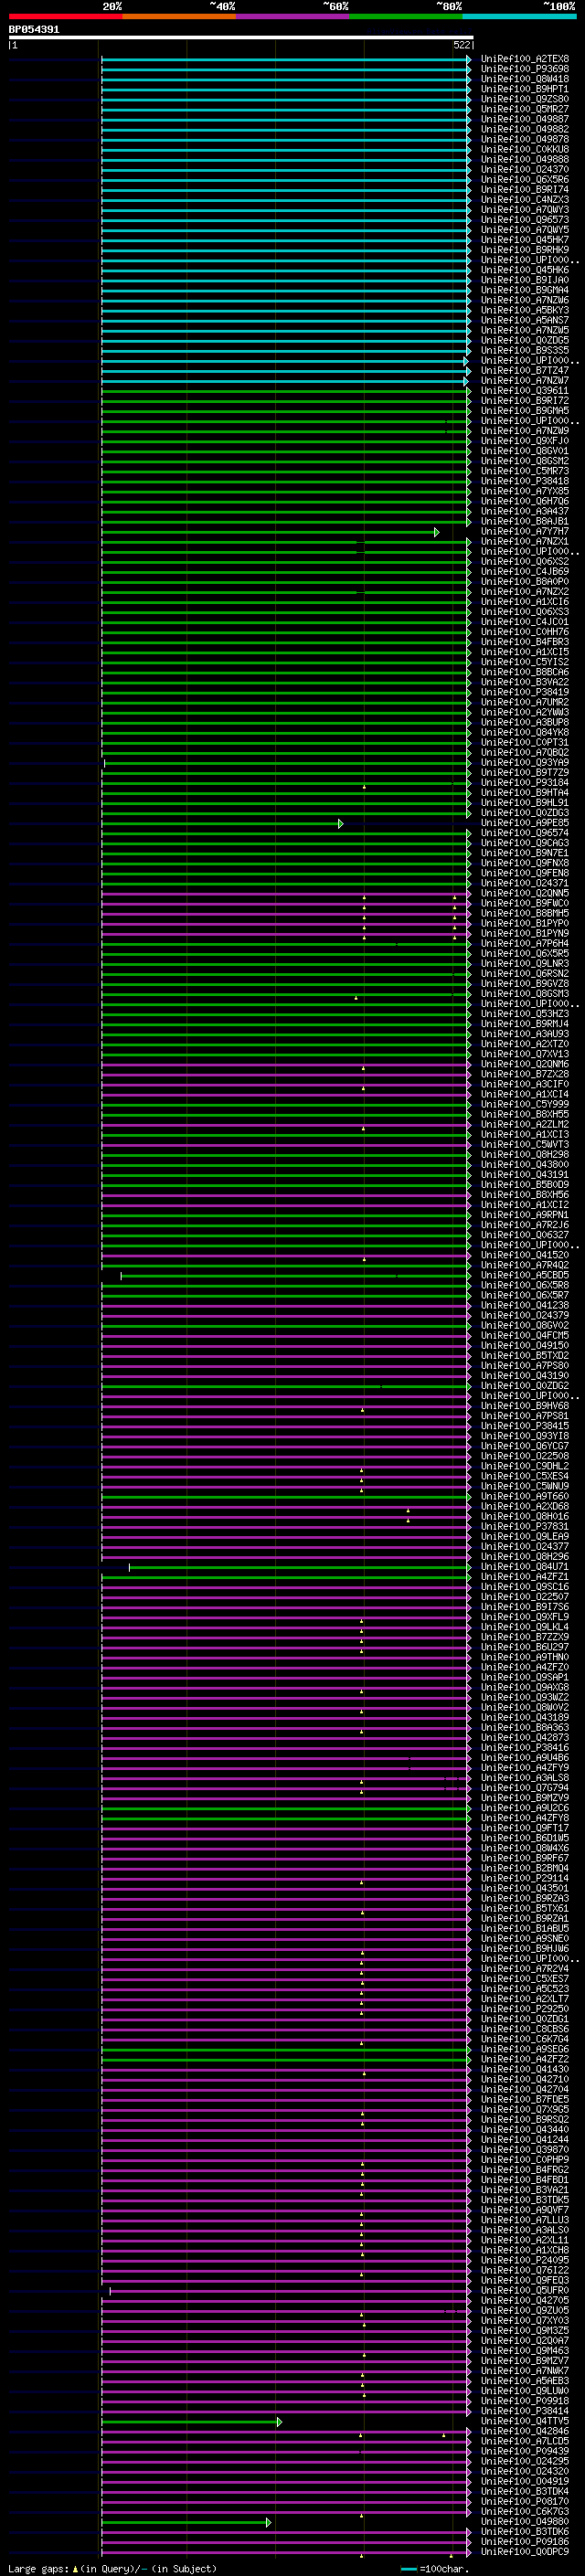The width and height of the screenshot is (585, 2576).
Task: Select the UniRef100_Q4TTV5 label
Action: point(524,2421)
